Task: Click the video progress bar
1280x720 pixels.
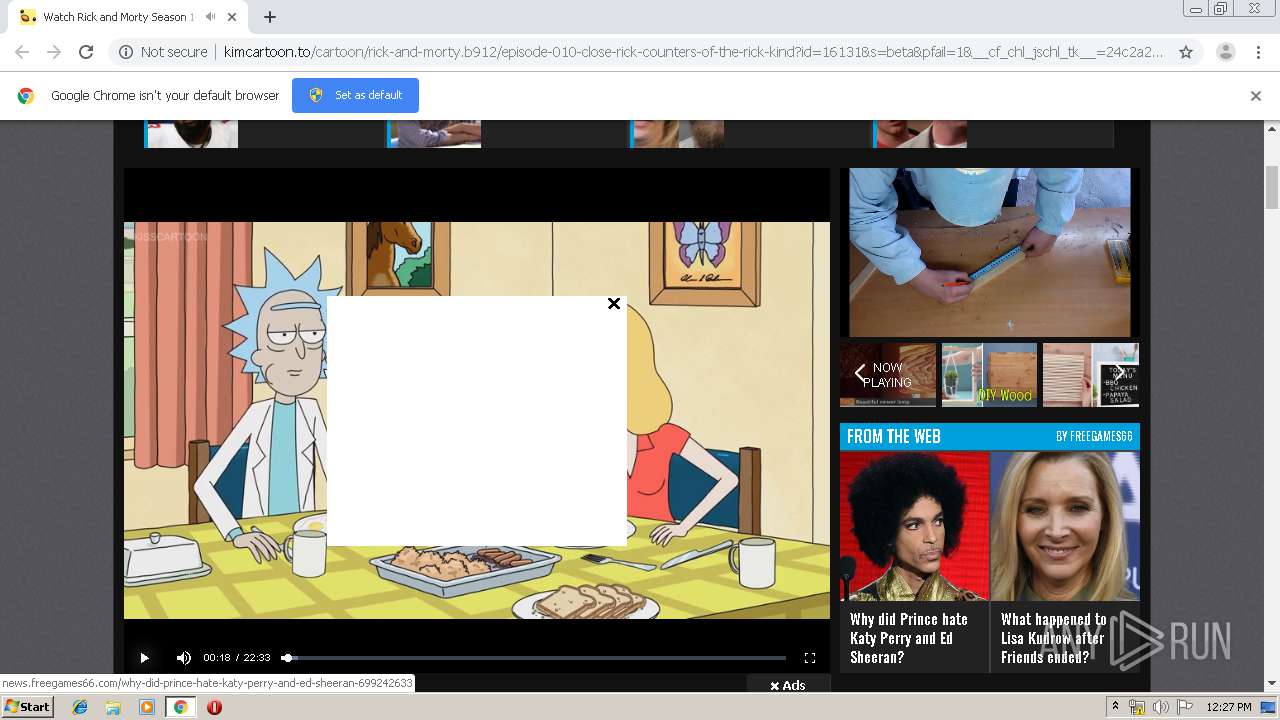Action: 534,658
